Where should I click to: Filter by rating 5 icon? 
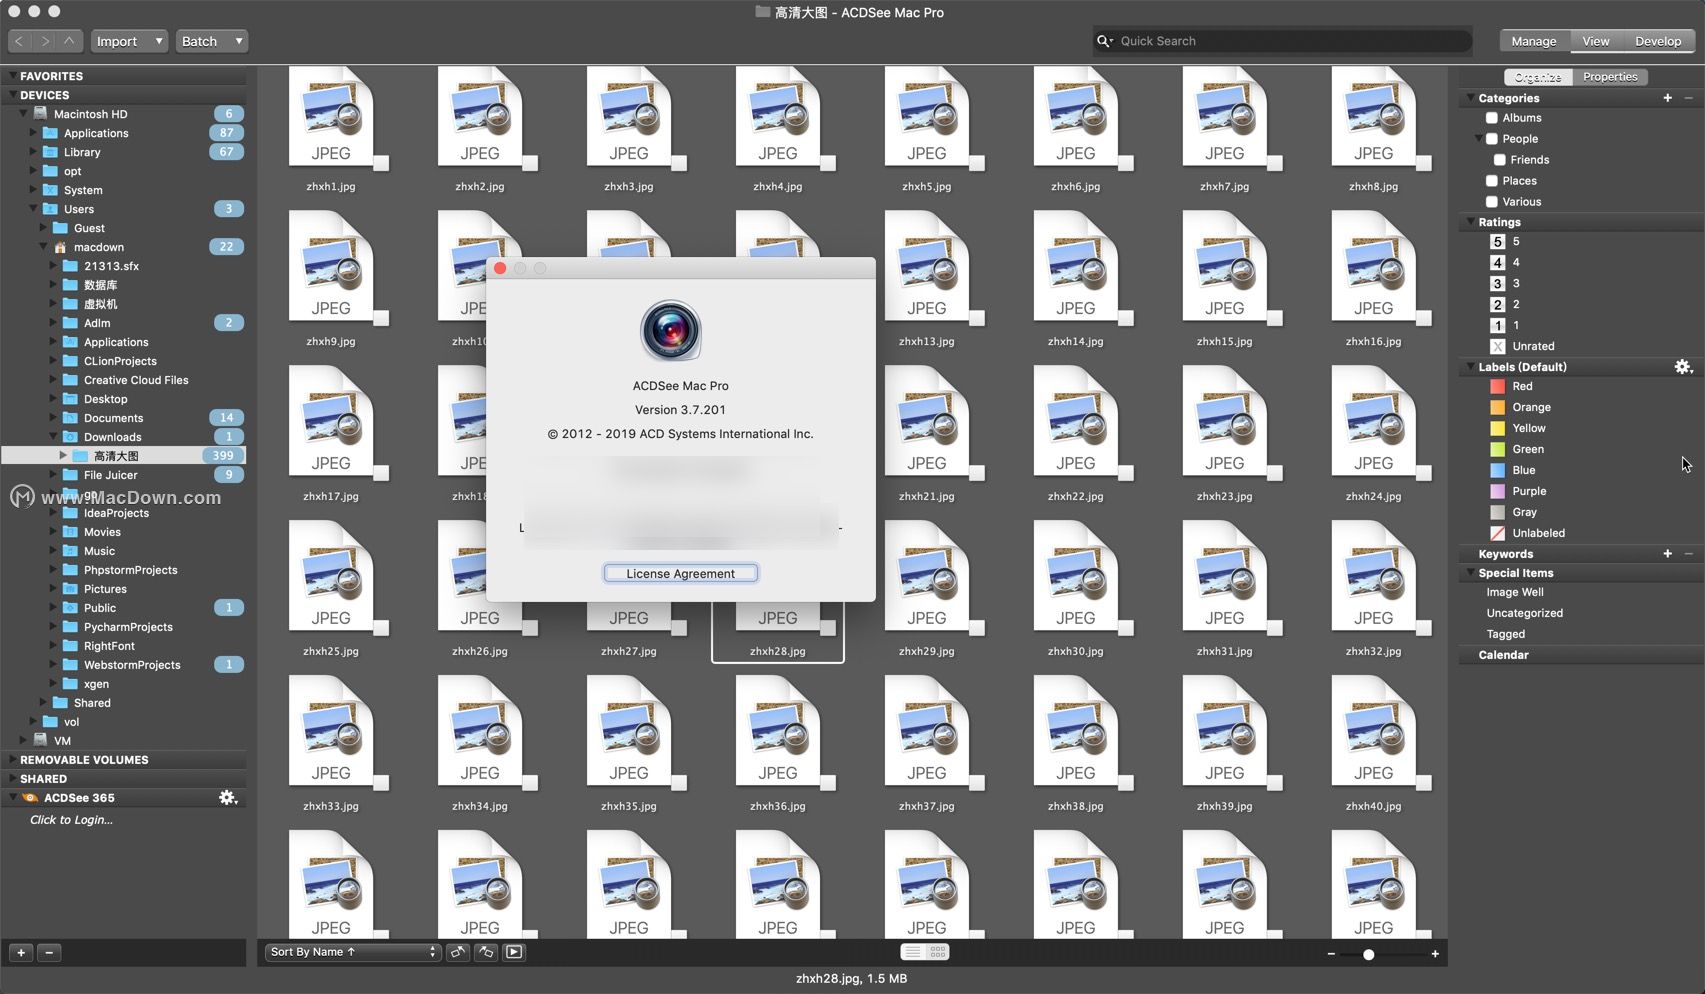[1497, 241]
